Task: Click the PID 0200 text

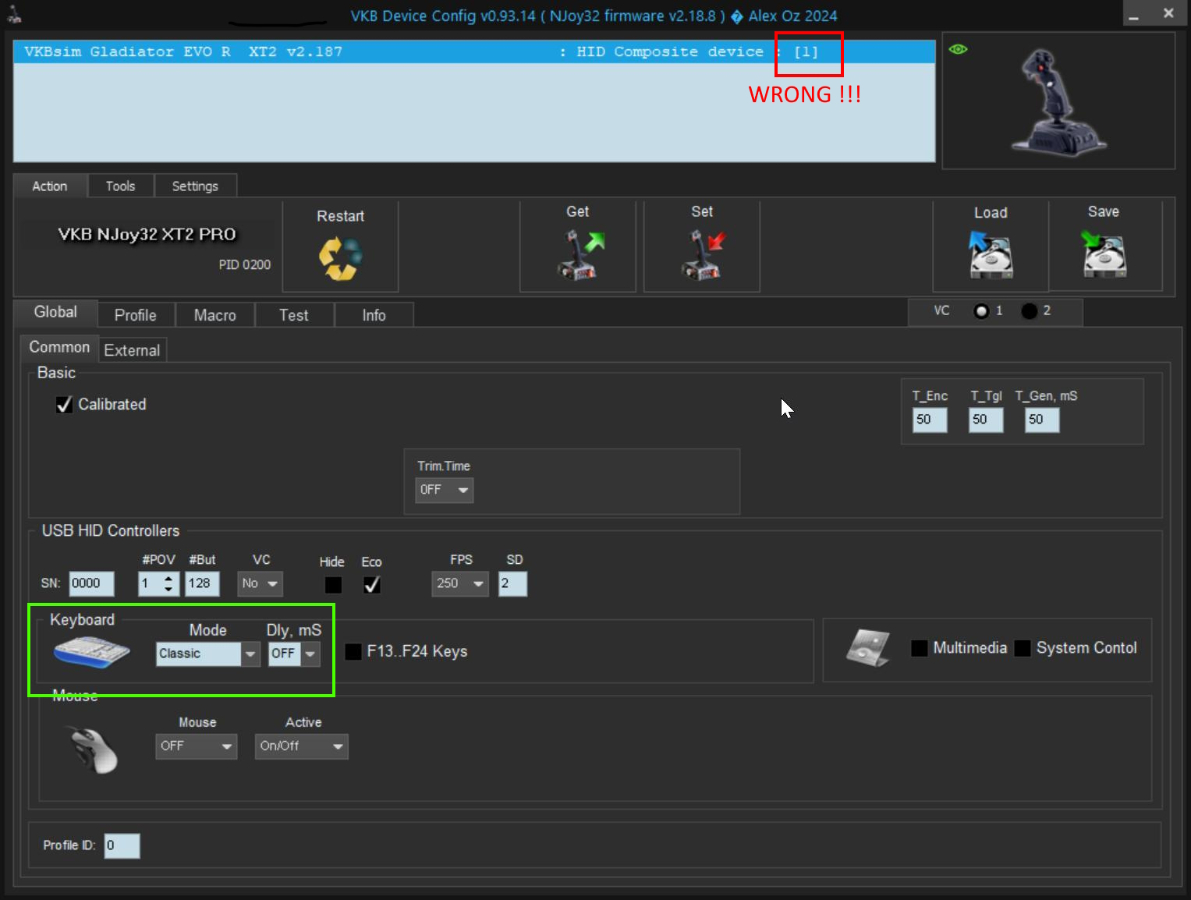Action: [x=245, y=265]
